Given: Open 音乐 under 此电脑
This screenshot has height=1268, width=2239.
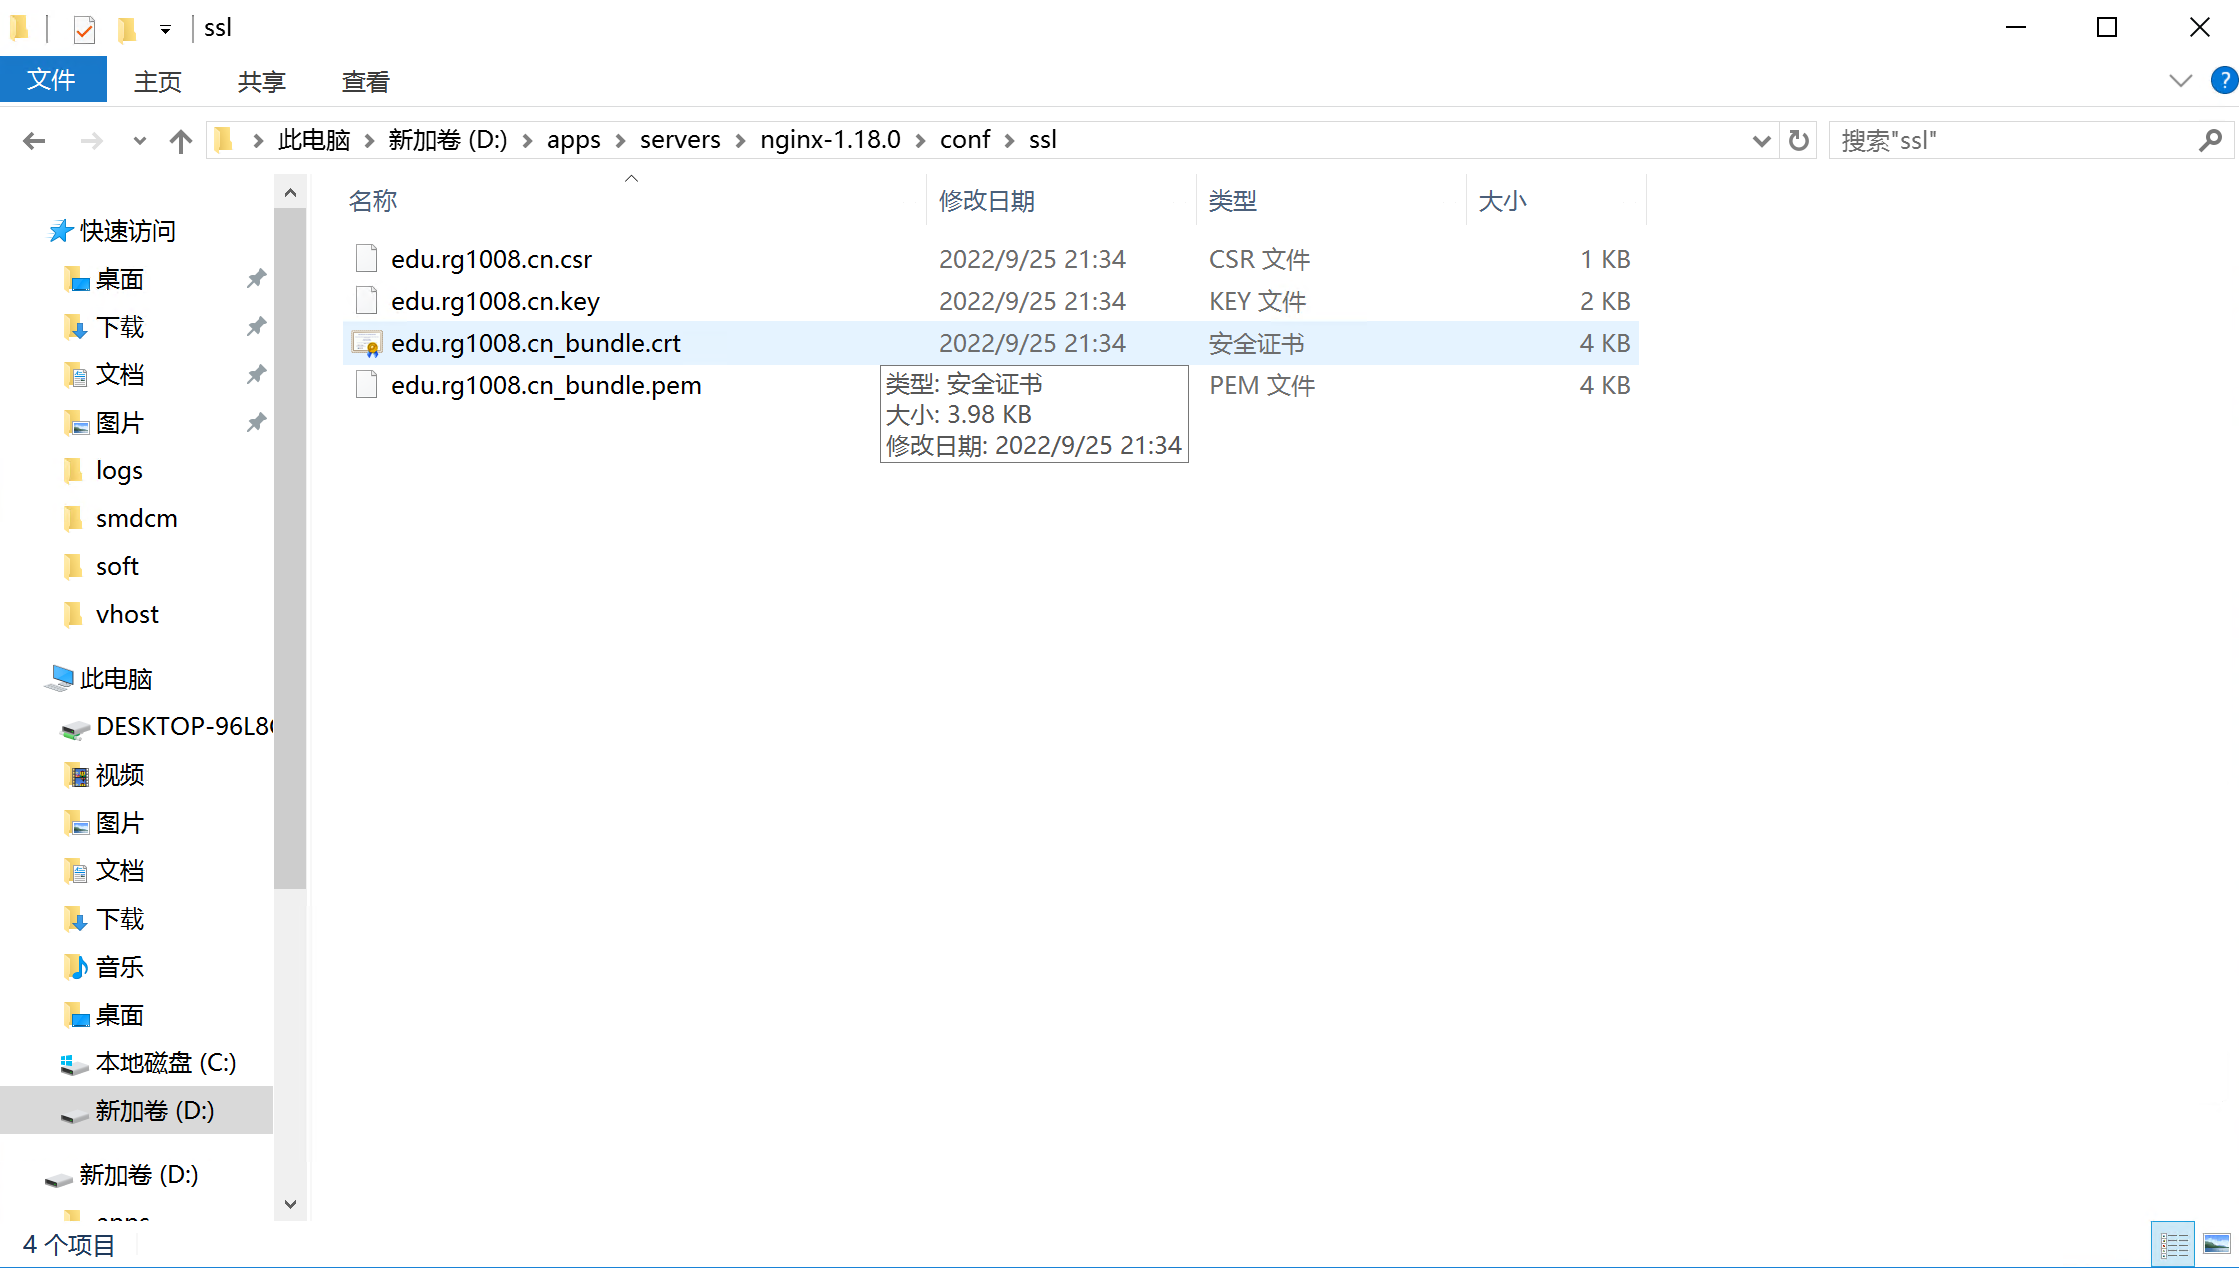Looking at the screenshot, I should pyautogui.click(x=119, y=967).
